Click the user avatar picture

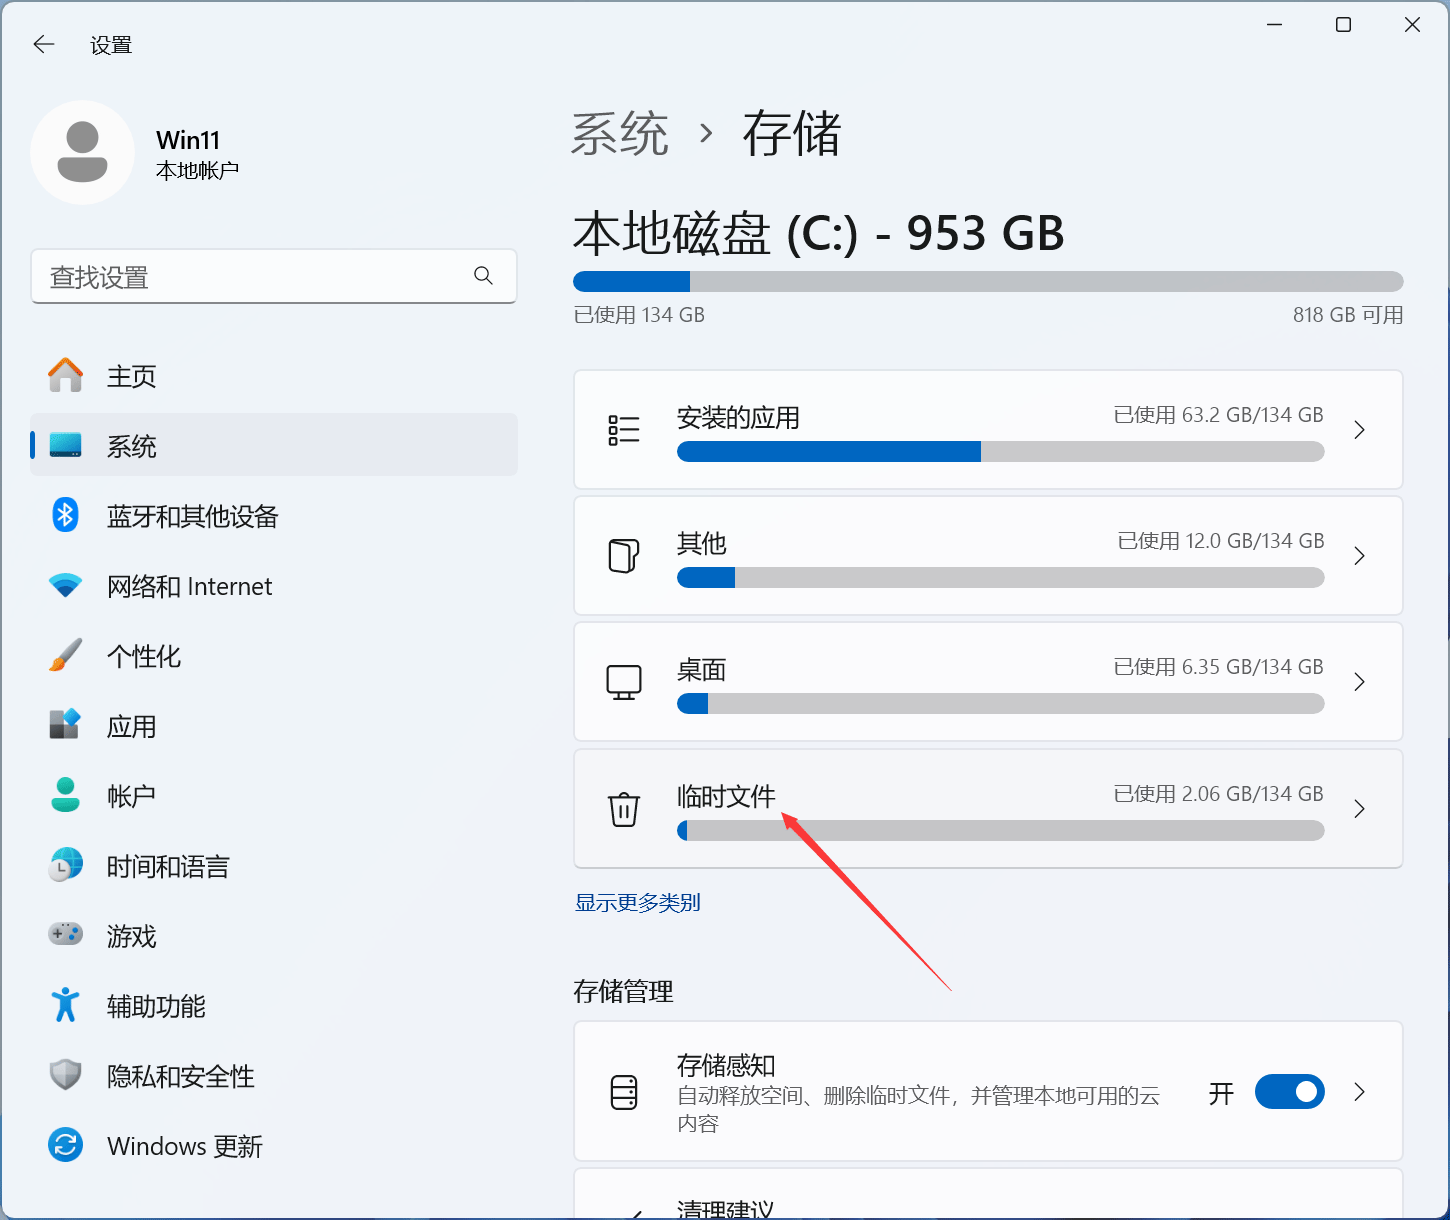click(x=83, y=153)
